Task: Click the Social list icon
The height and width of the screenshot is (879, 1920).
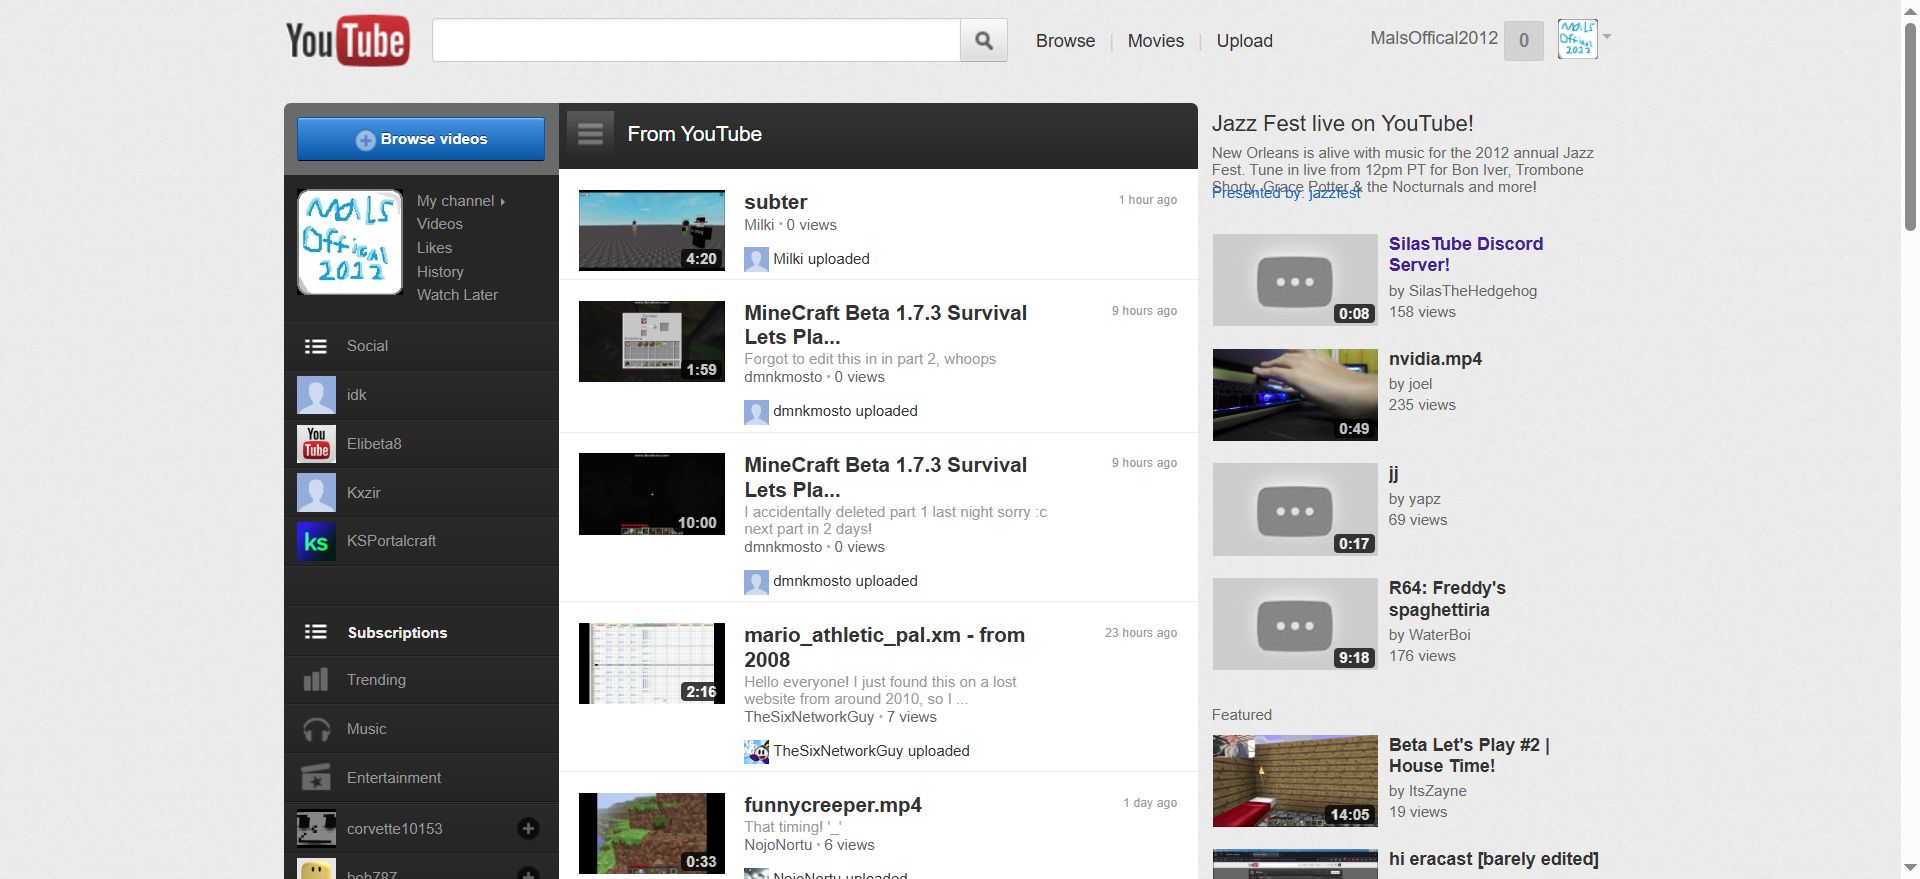Action: tap(316, 346)
